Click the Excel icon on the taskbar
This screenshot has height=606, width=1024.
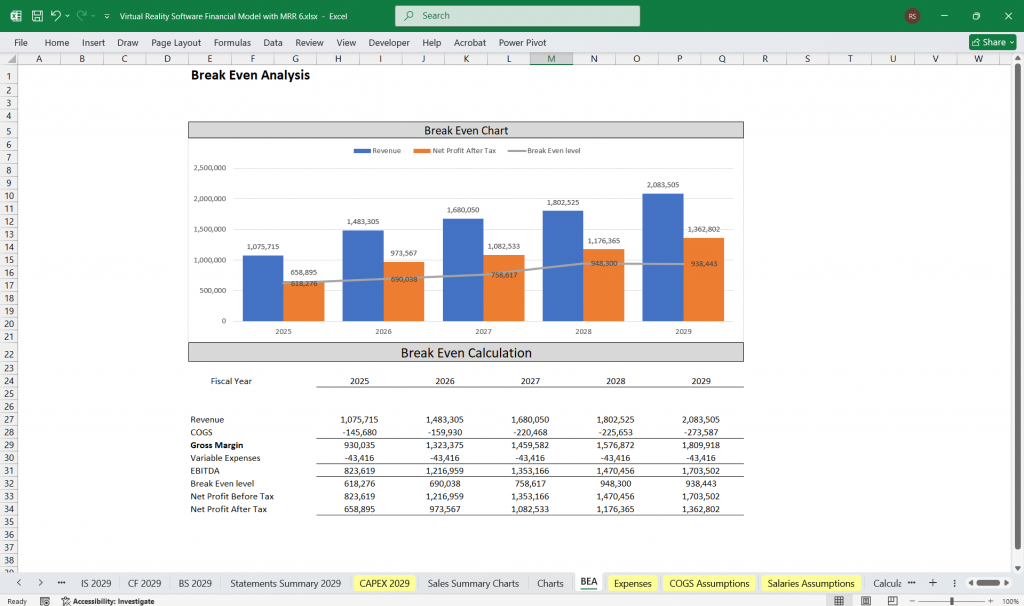(14, 15)
